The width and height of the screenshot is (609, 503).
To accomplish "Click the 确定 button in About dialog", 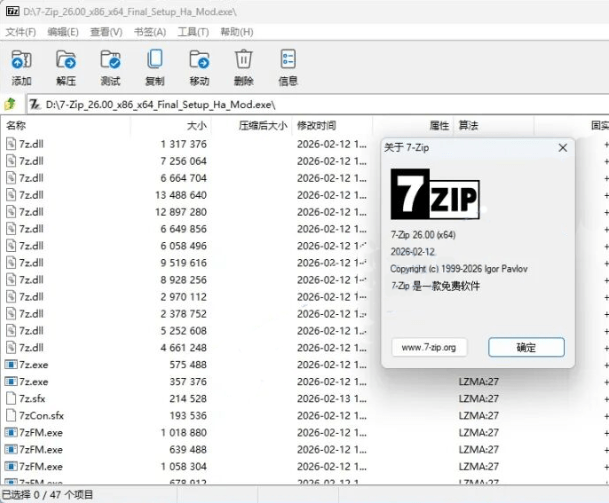I will (526, 347).
